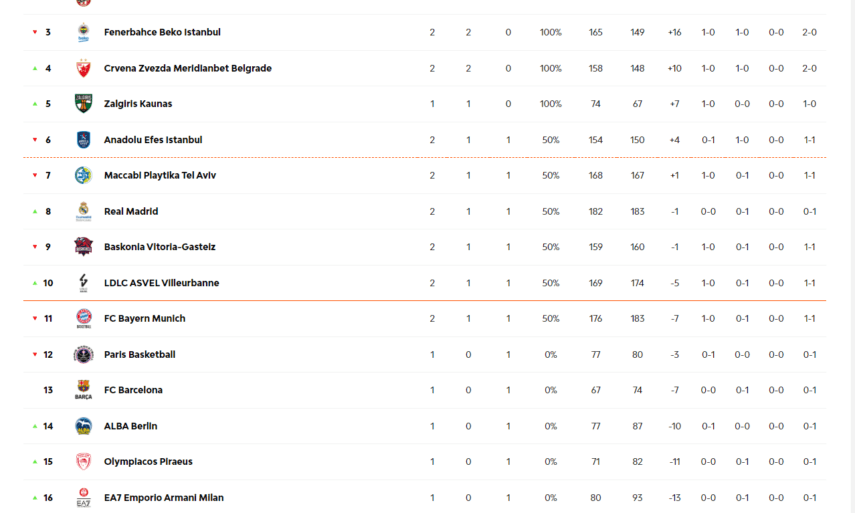Click the LDLC ASVEL Villeurbanne logo
This screenshot has height=513, width=855.
(x=83, y=283)
